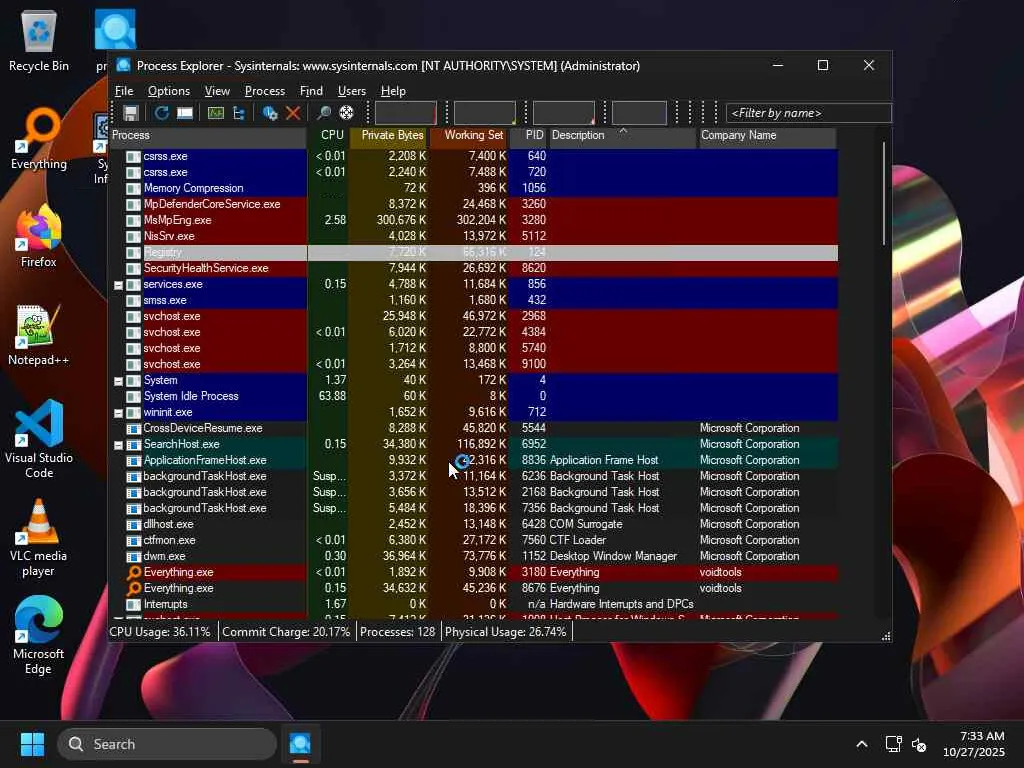Open the Find menu
This screenshot has width=1024, height=768.
[311, 91]
